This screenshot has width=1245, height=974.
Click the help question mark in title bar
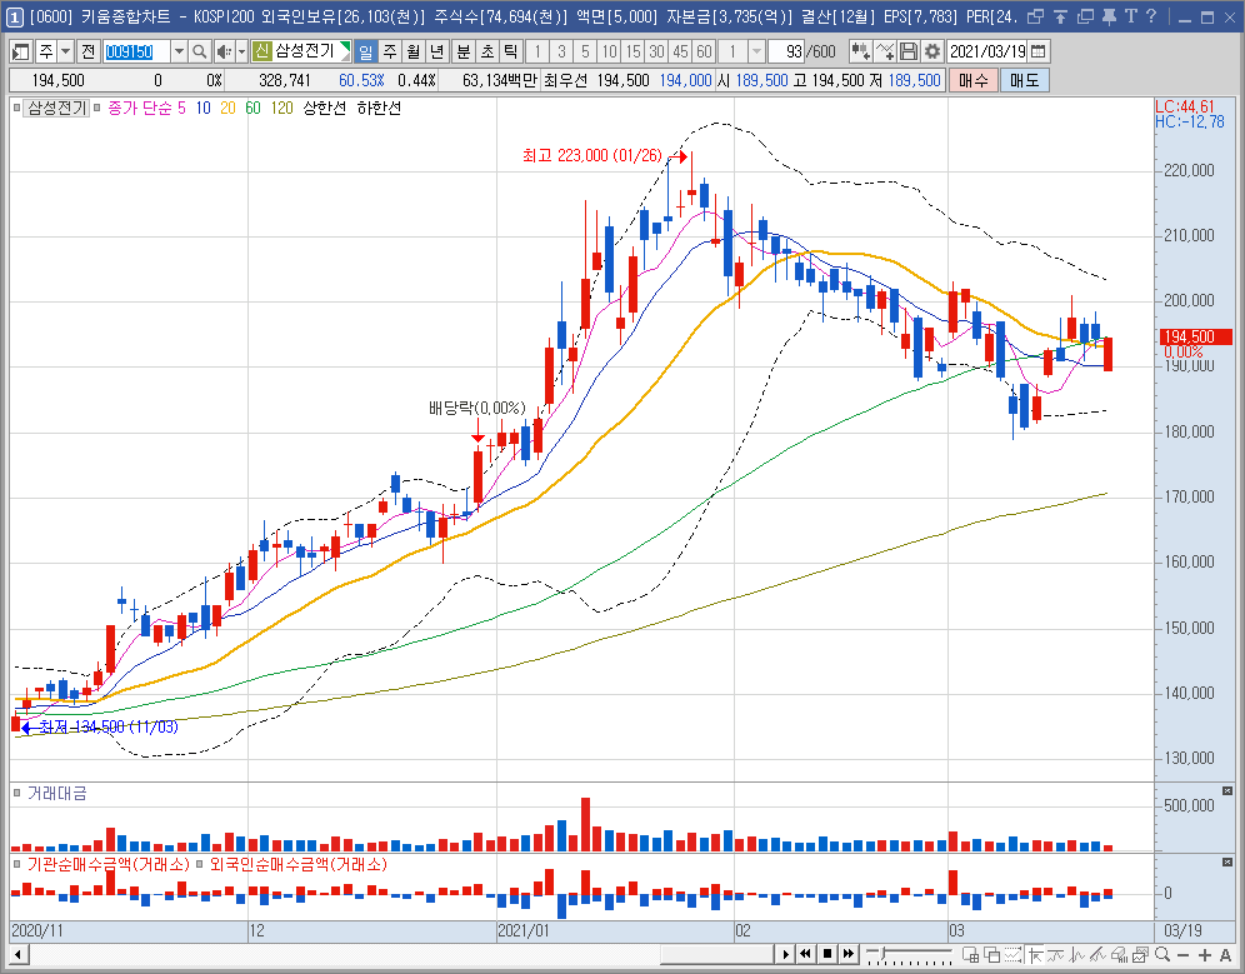tap(1151, 17)
